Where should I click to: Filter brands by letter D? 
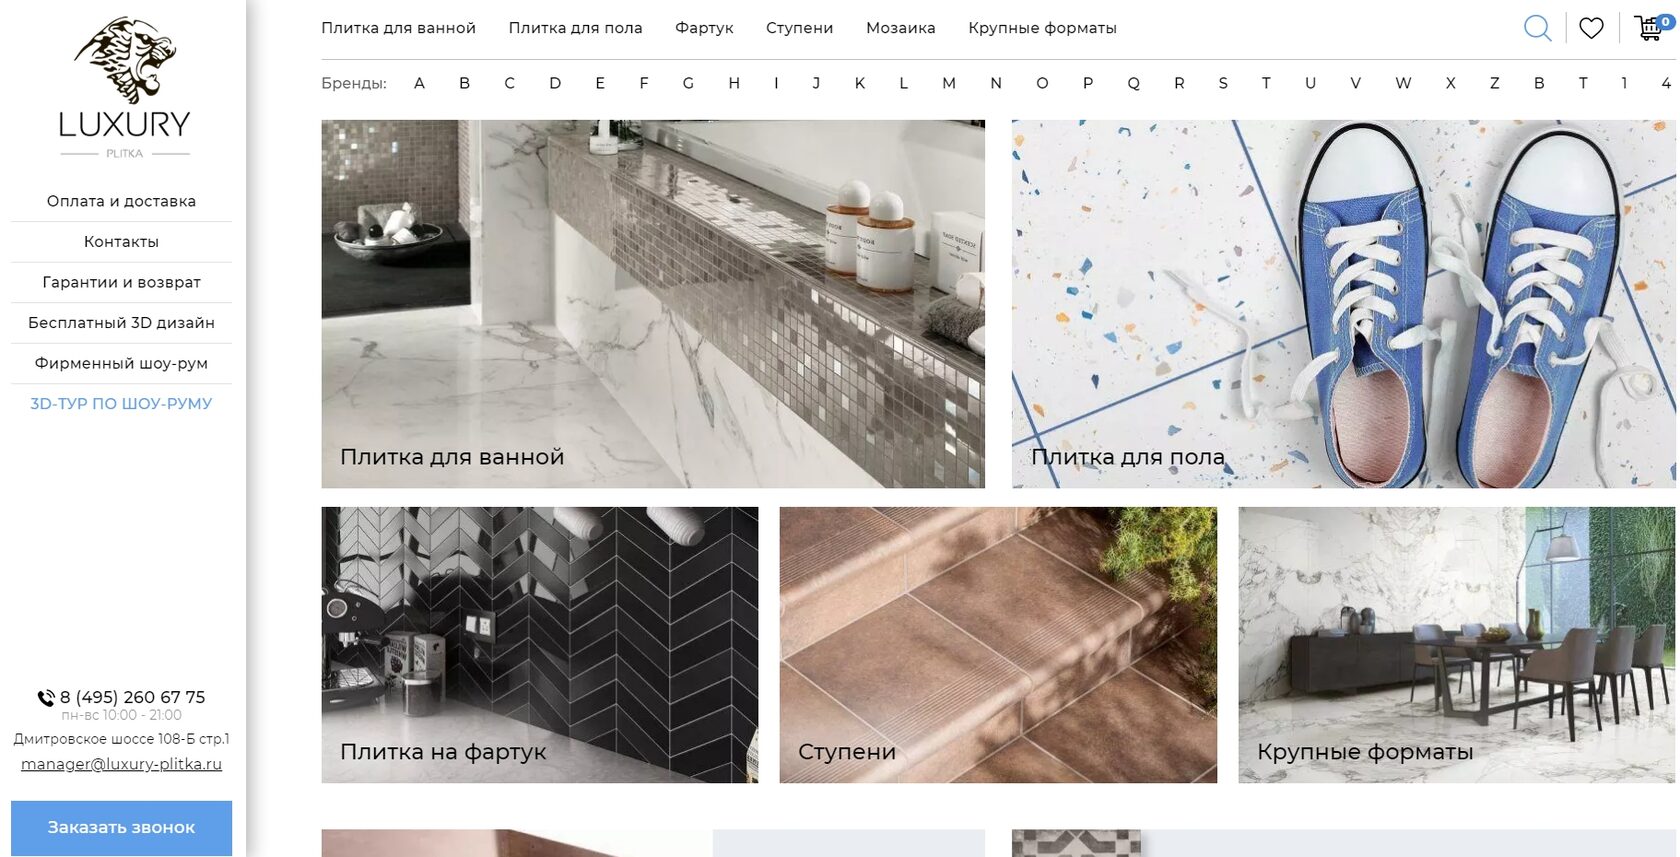coord(555,83)
